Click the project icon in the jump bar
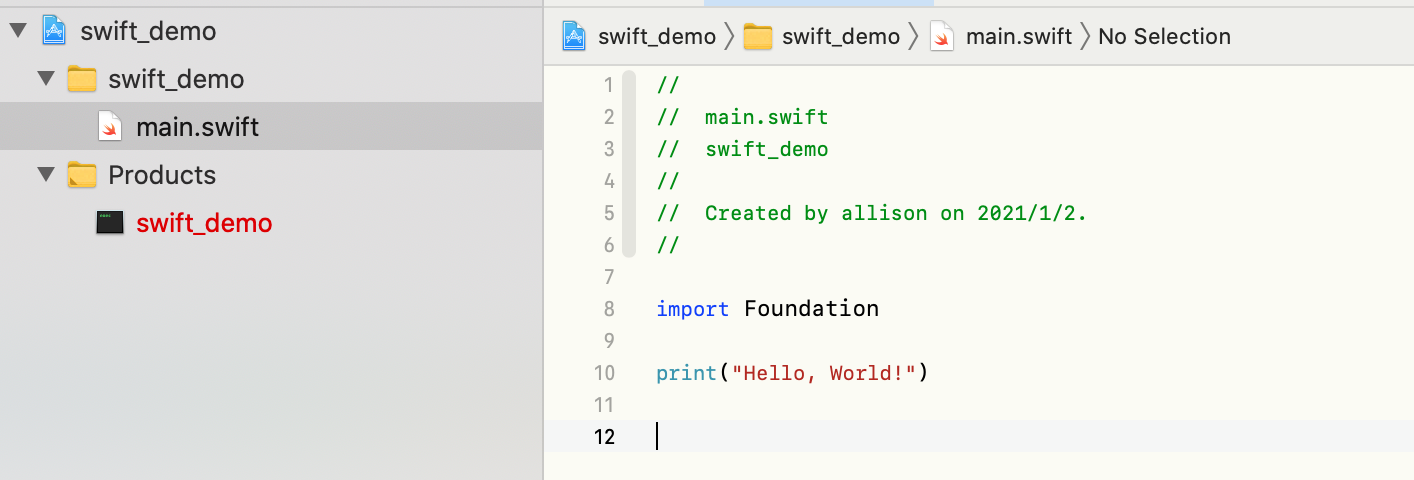This screenshot has width=1414, height=480. tap(574, 36)
